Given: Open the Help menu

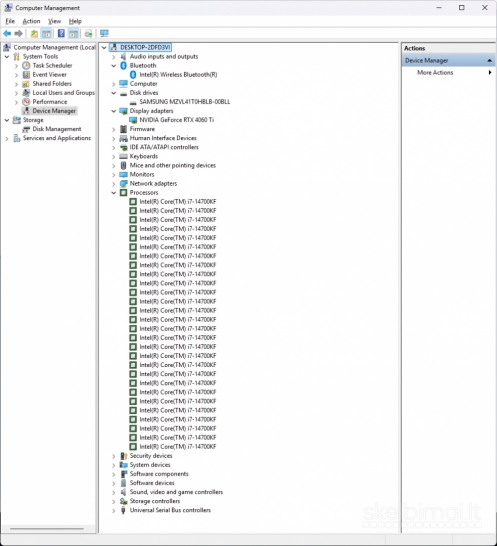Looking at the screenshot, I should pos(75,21).
